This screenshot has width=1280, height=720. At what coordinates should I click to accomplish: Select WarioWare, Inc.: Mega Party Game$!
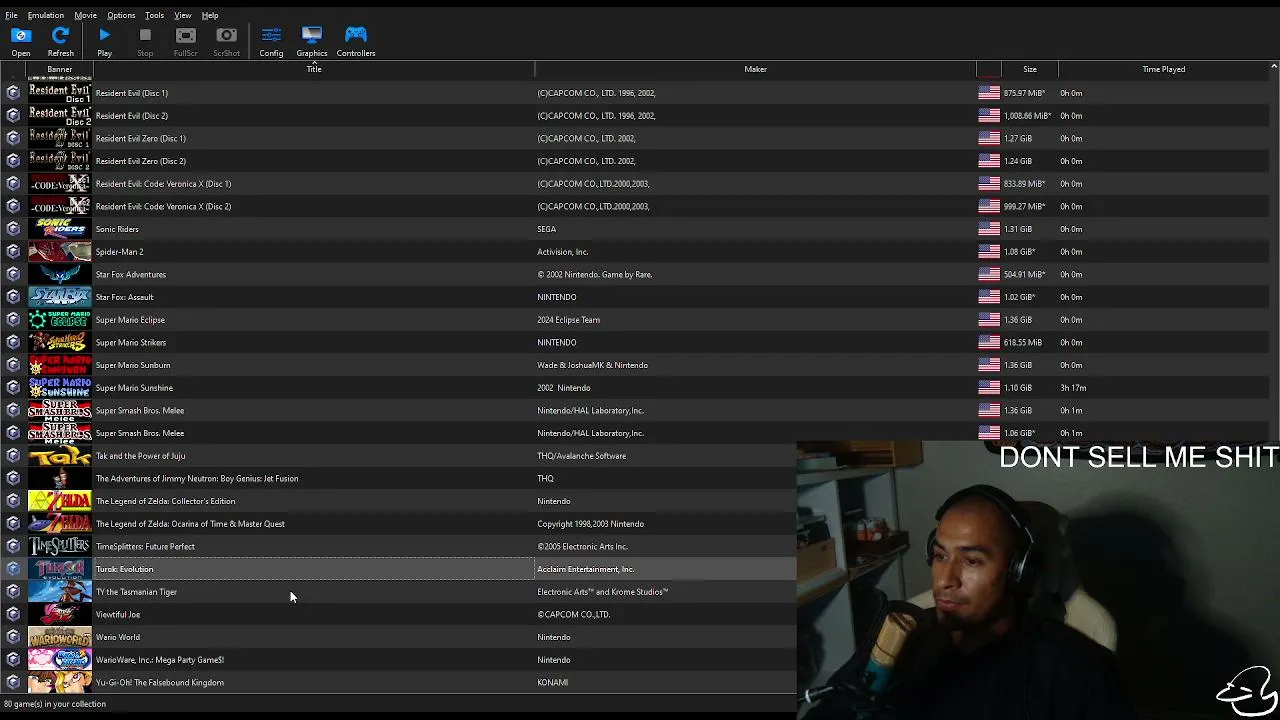click(x=160, y=660)
